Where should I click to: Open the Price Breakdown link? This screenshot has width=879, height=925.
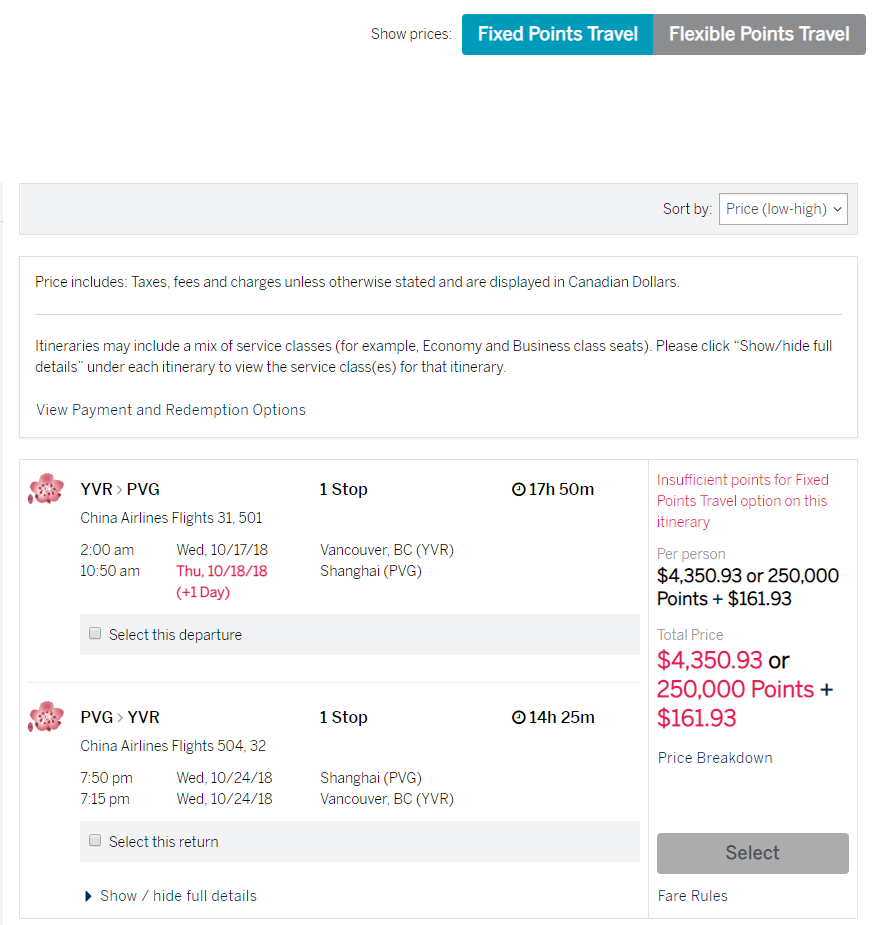click(x=715, y=758)
